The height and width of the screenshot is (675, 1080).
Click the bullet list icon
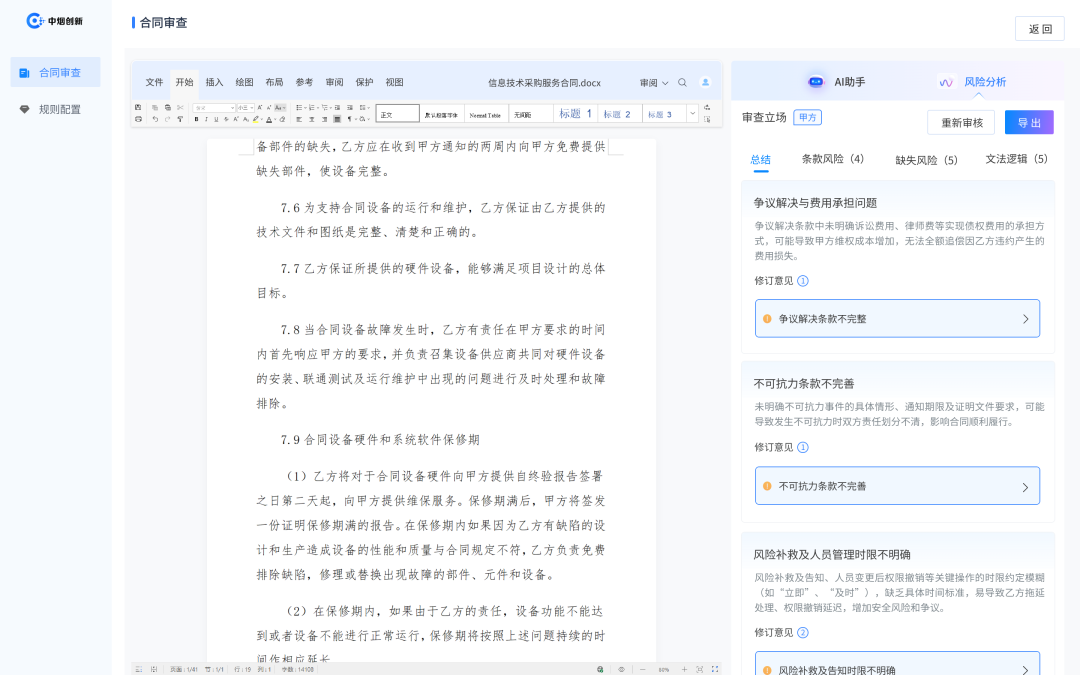click(x=301, y=107)
